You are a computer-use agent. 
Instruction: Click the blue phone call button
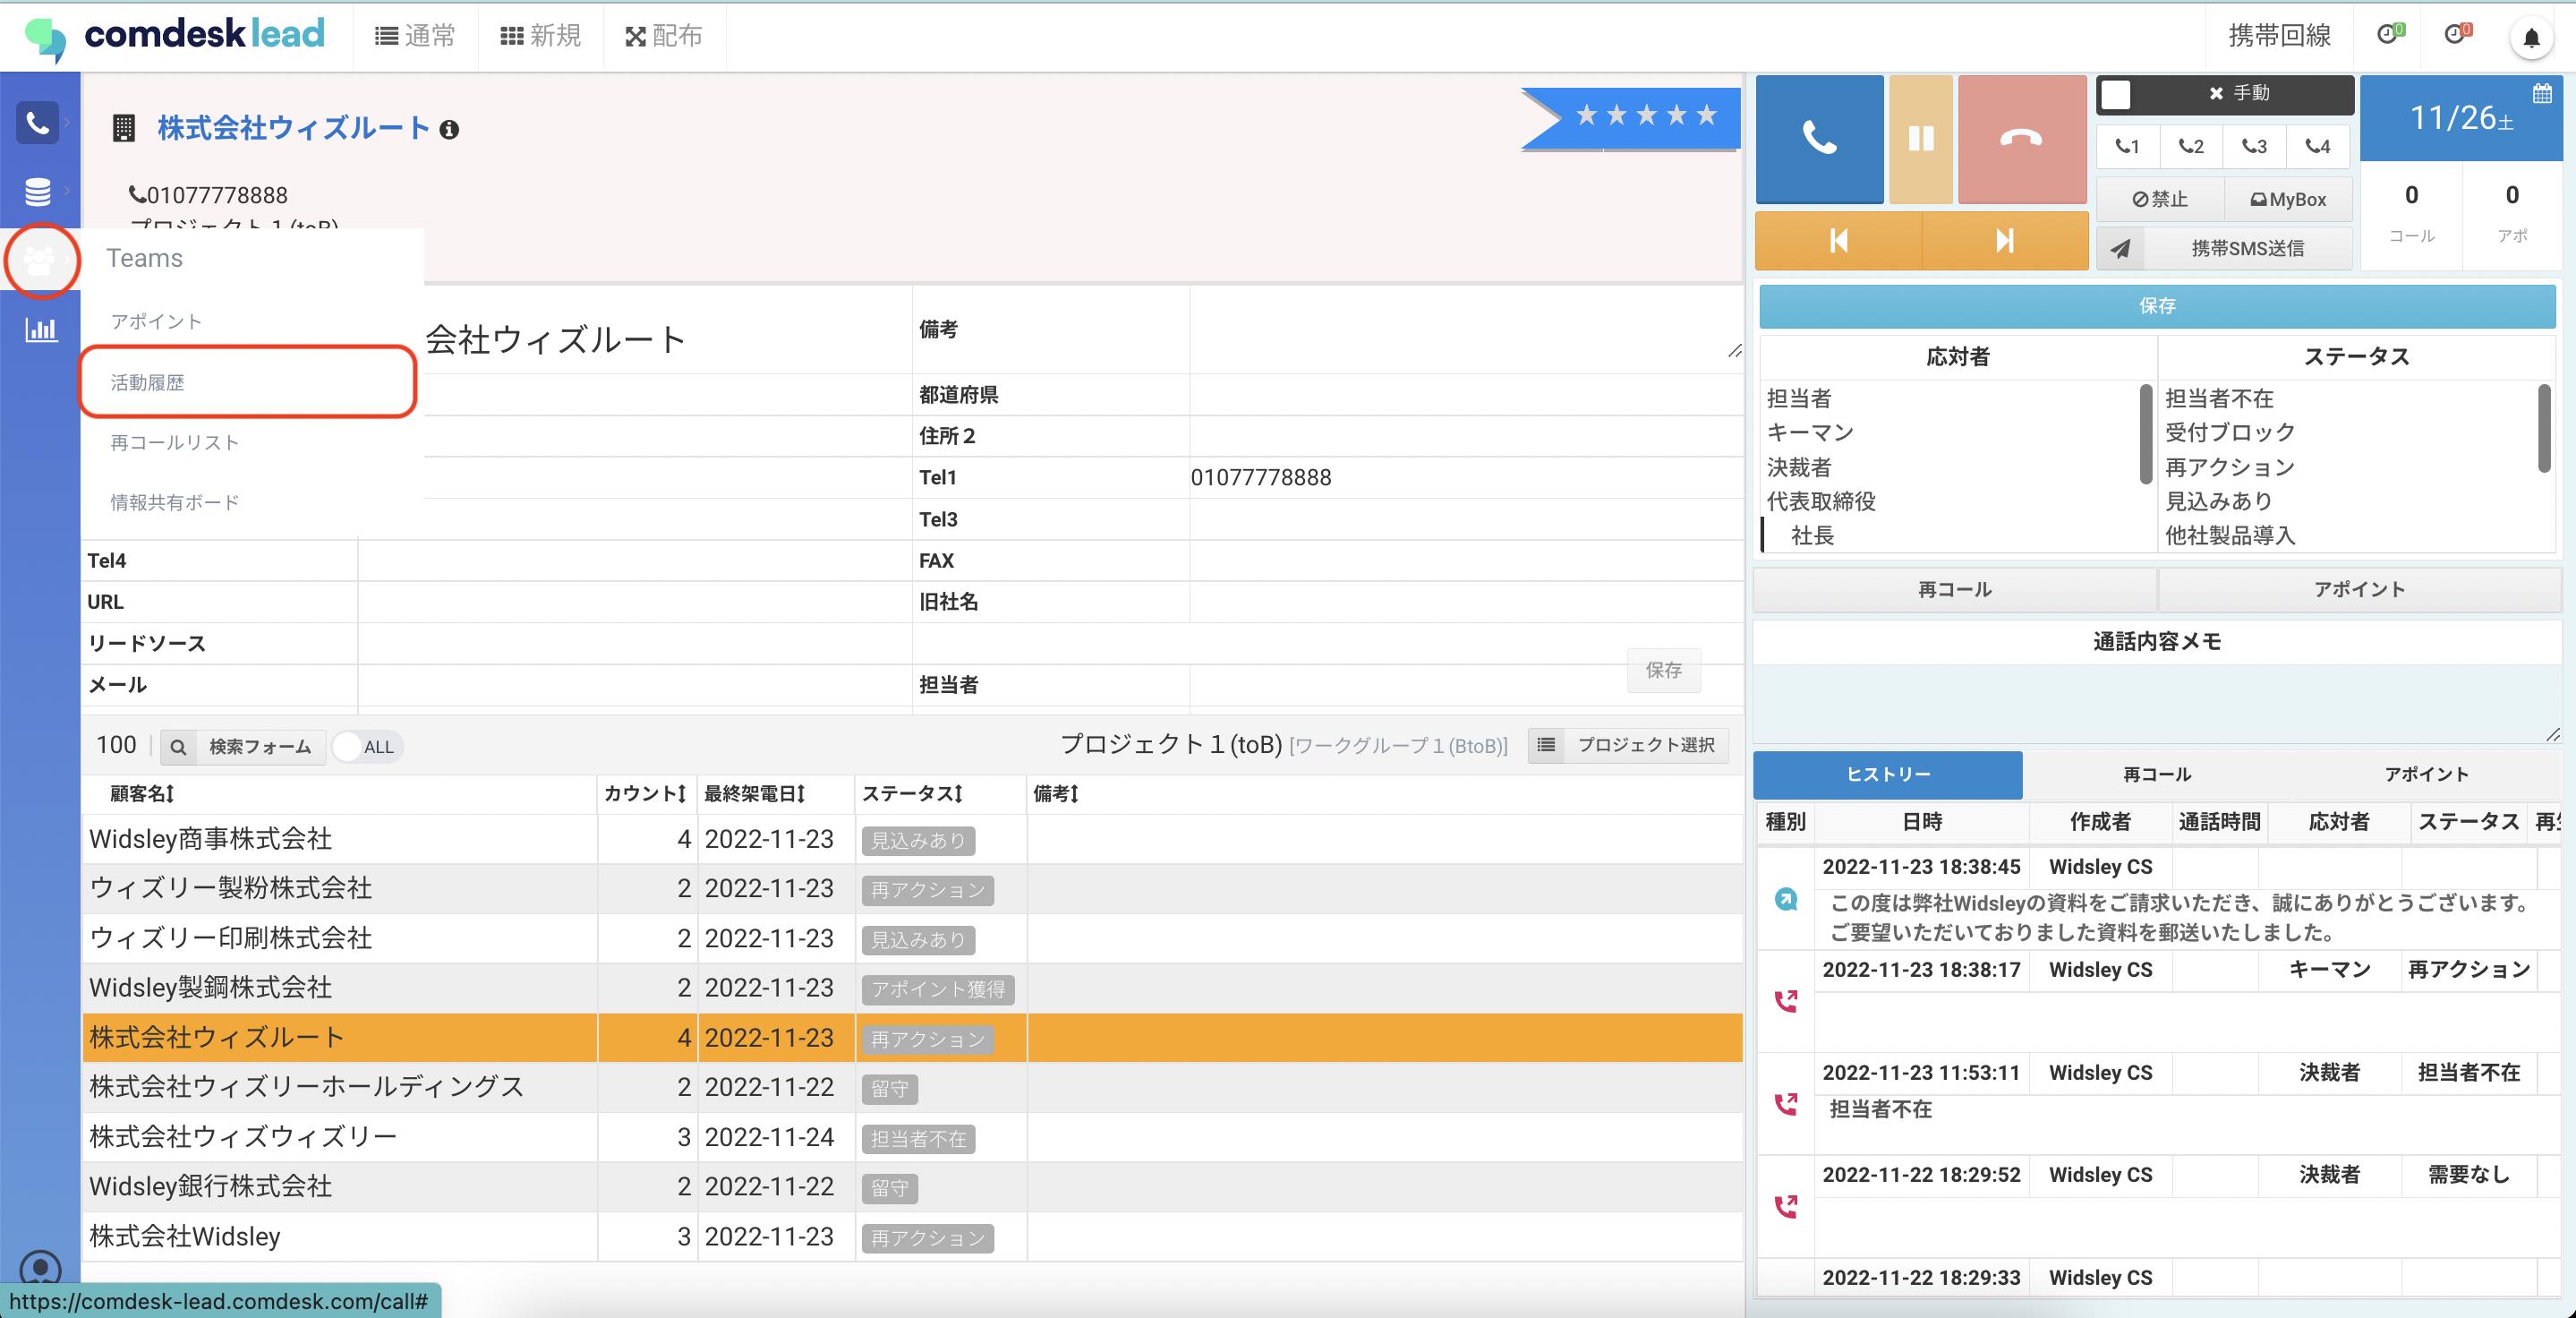point(1819,138)
